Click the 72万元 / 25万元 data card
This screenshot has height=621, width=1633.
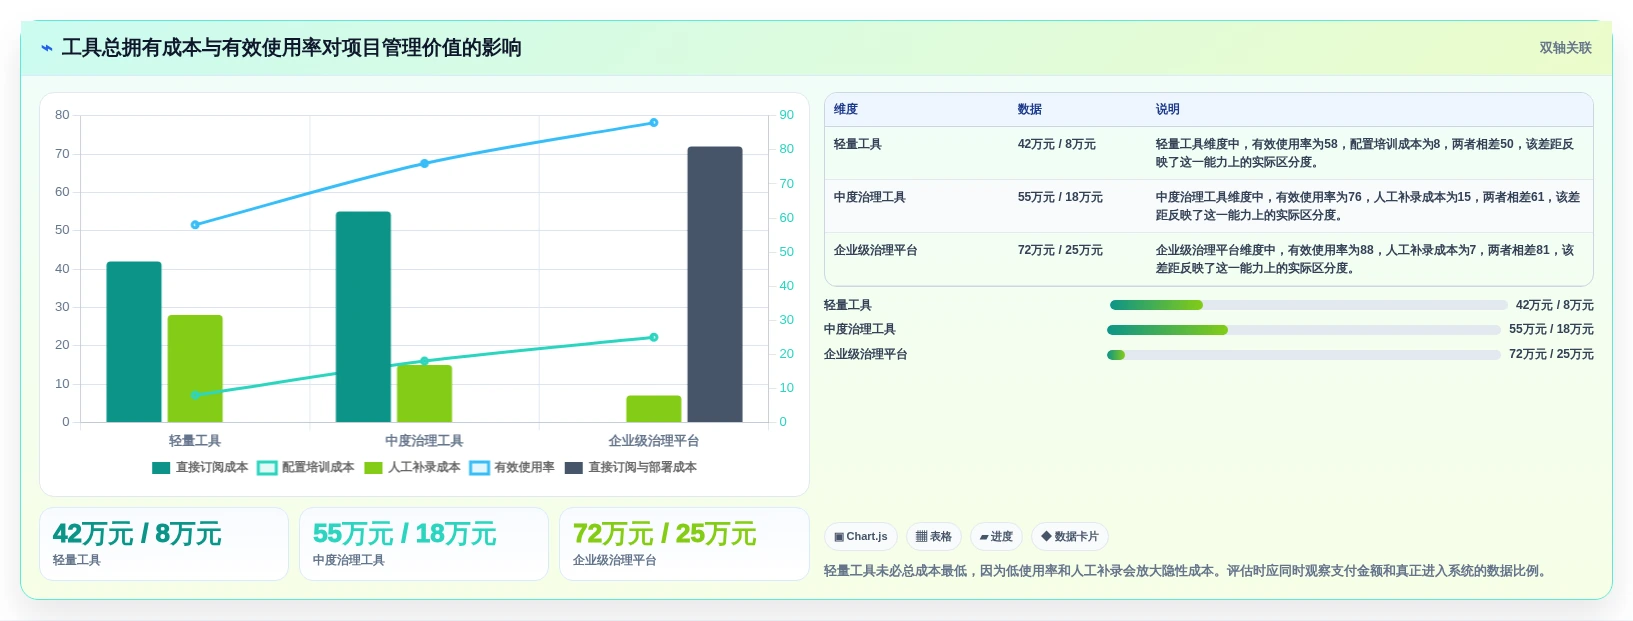pyautogui.click(x=684, y=544)
